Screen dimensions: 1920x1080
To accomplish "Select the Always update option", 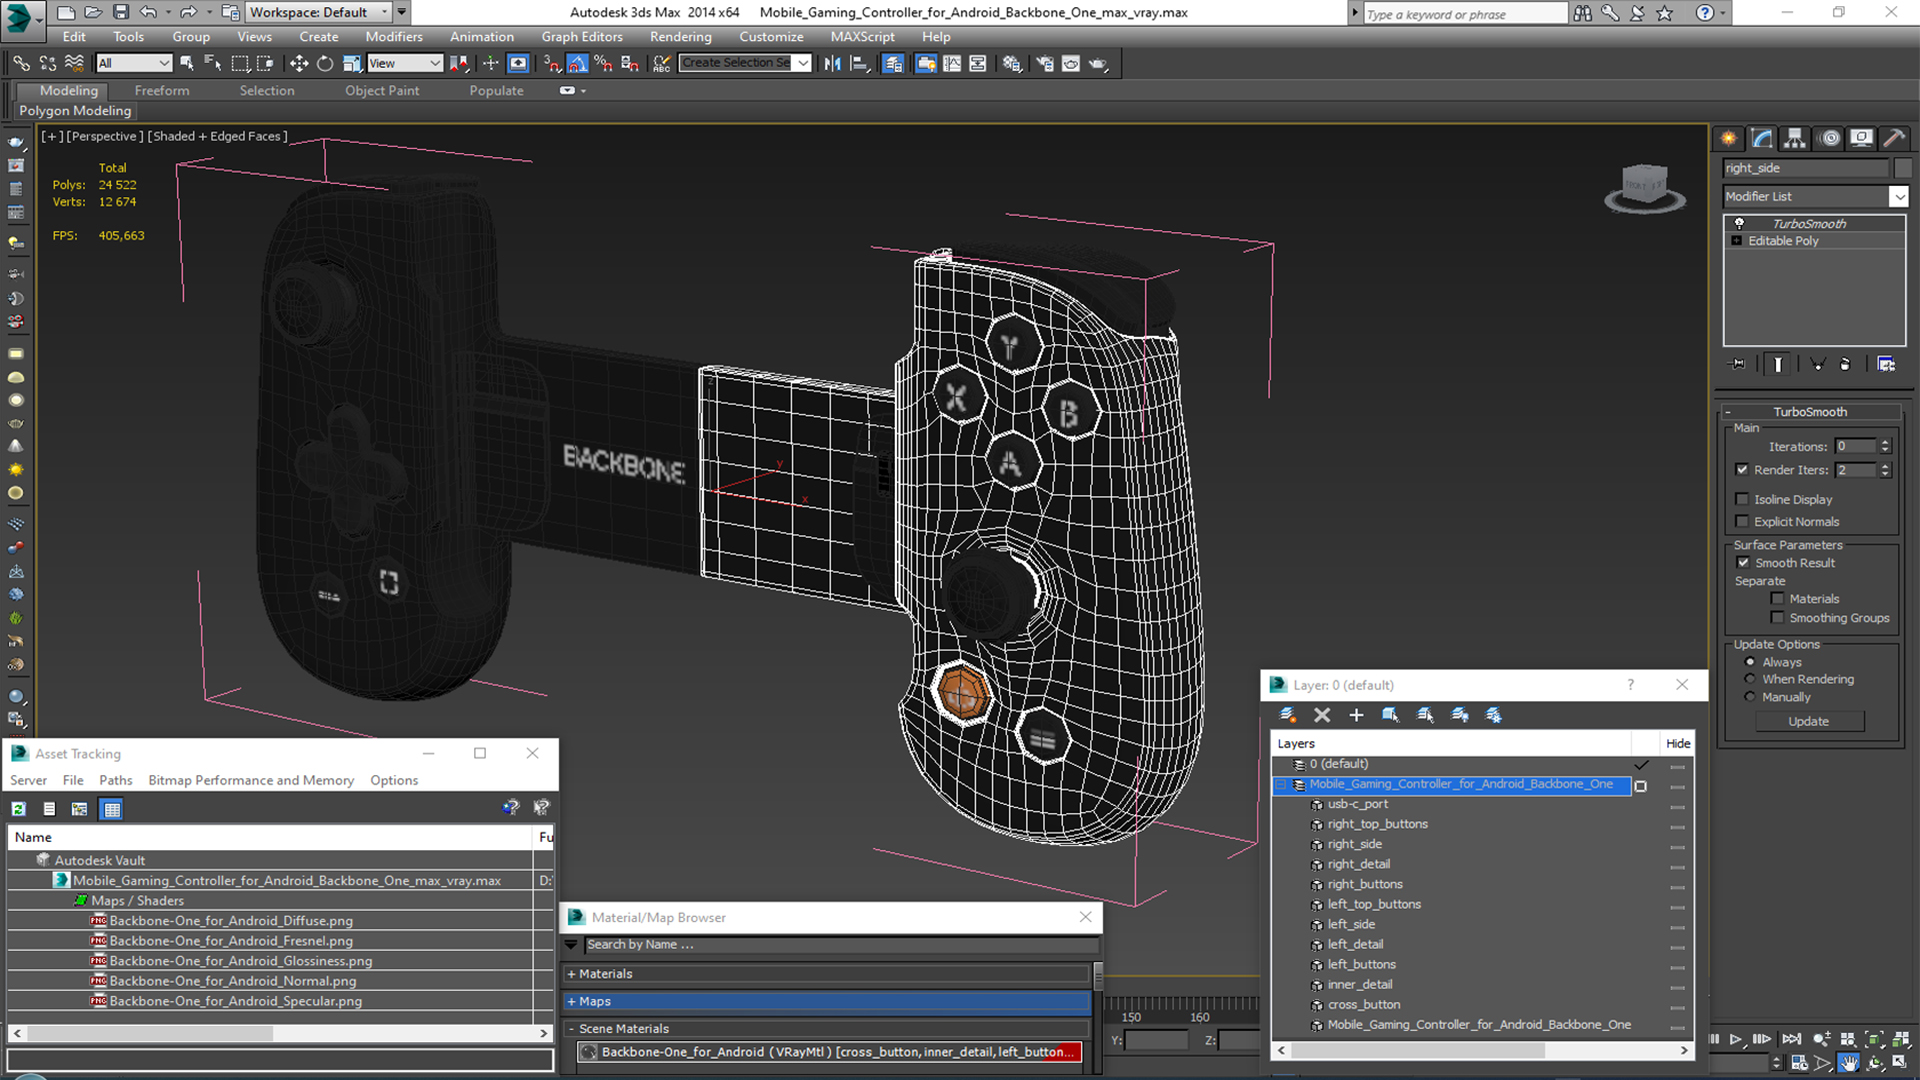I will (x=1750, y=662).
